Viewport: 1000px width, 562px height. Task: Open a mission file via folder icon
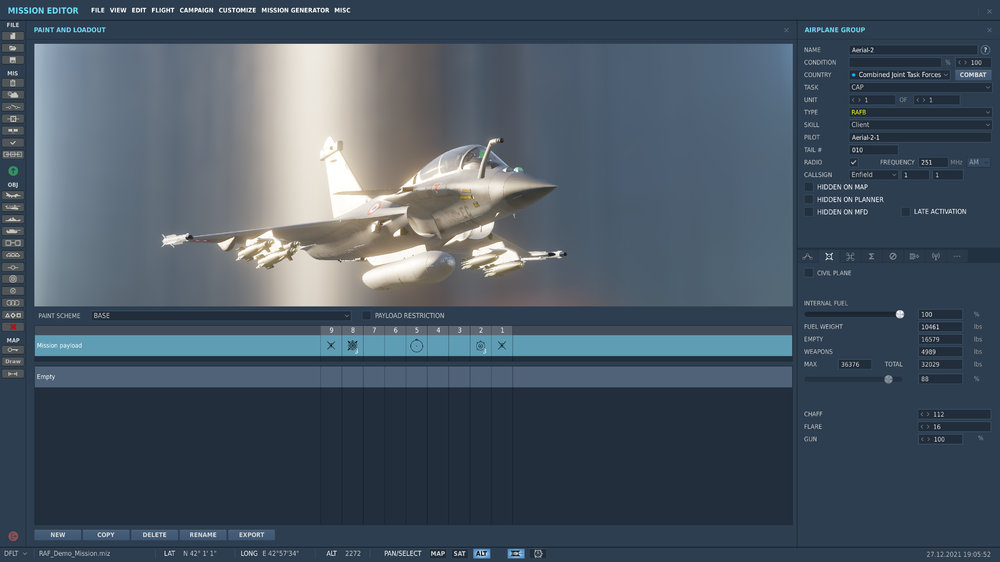point(13,48)
